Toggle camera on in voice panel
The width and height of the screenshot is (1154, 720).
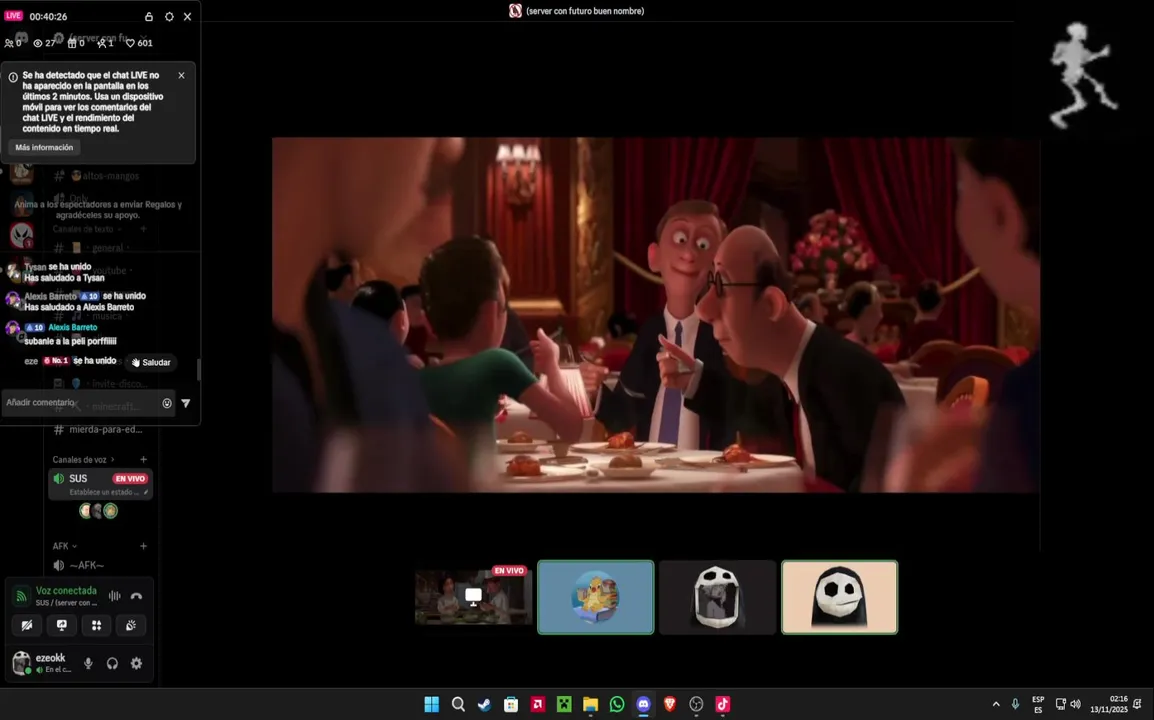click(x=26, y=625)
